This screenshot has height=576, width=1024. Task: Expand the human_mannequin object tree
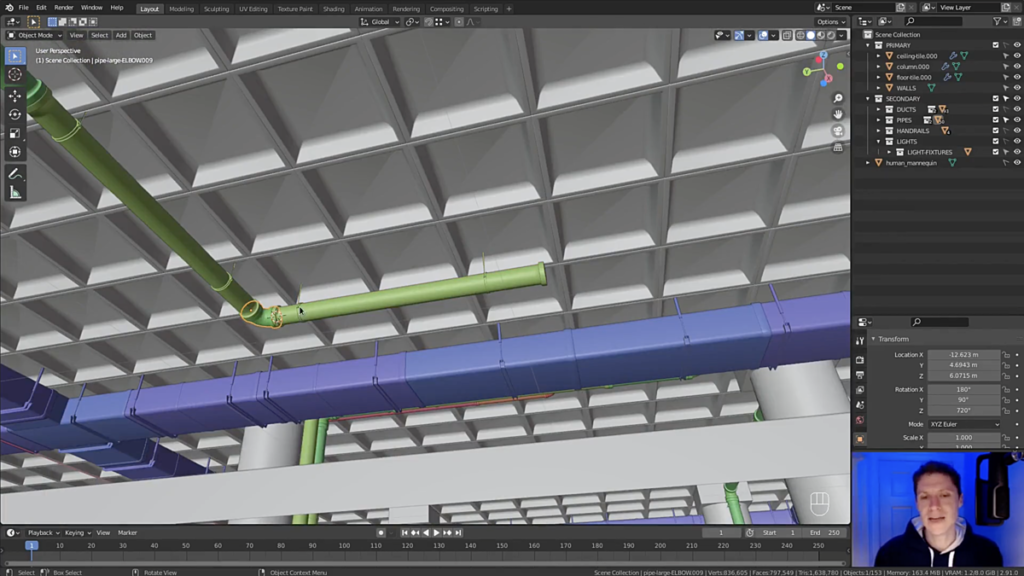[868, 163]
